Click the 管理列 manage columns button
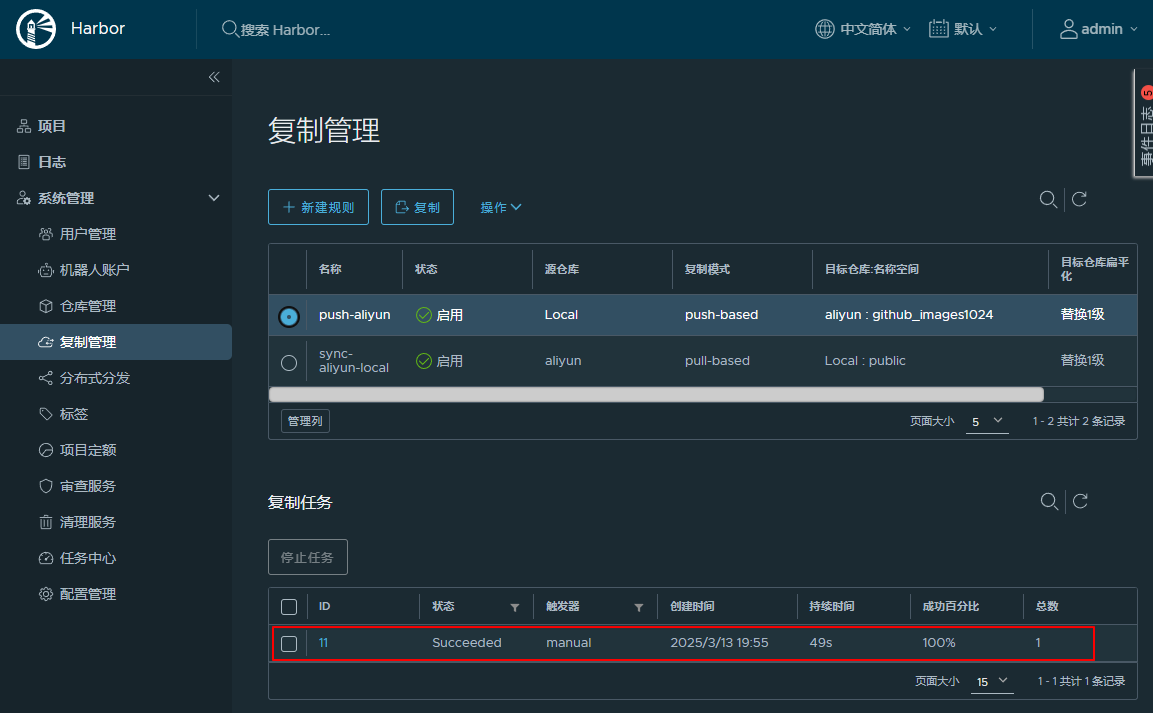 305,421
